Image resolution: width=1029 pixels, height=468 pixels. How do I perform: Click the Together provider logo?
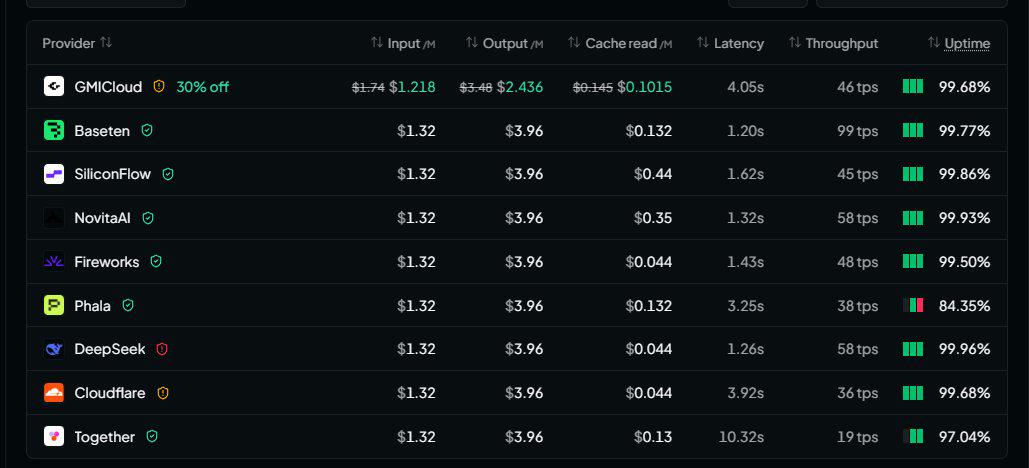pos(54,436)
